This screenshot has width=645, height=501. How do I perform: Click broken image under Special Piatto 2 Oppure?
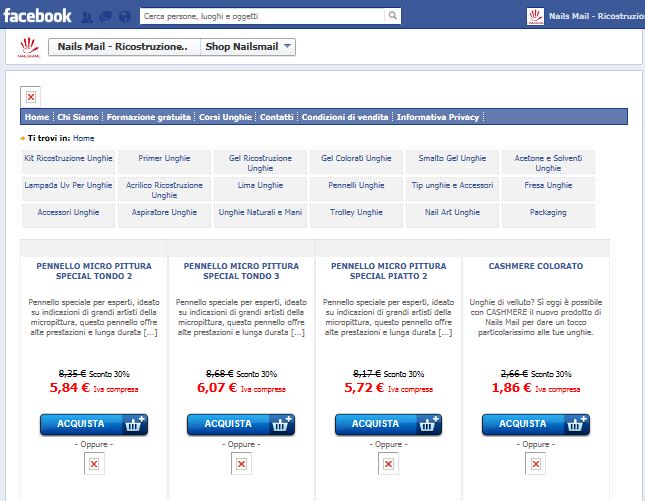pos(388,464)
